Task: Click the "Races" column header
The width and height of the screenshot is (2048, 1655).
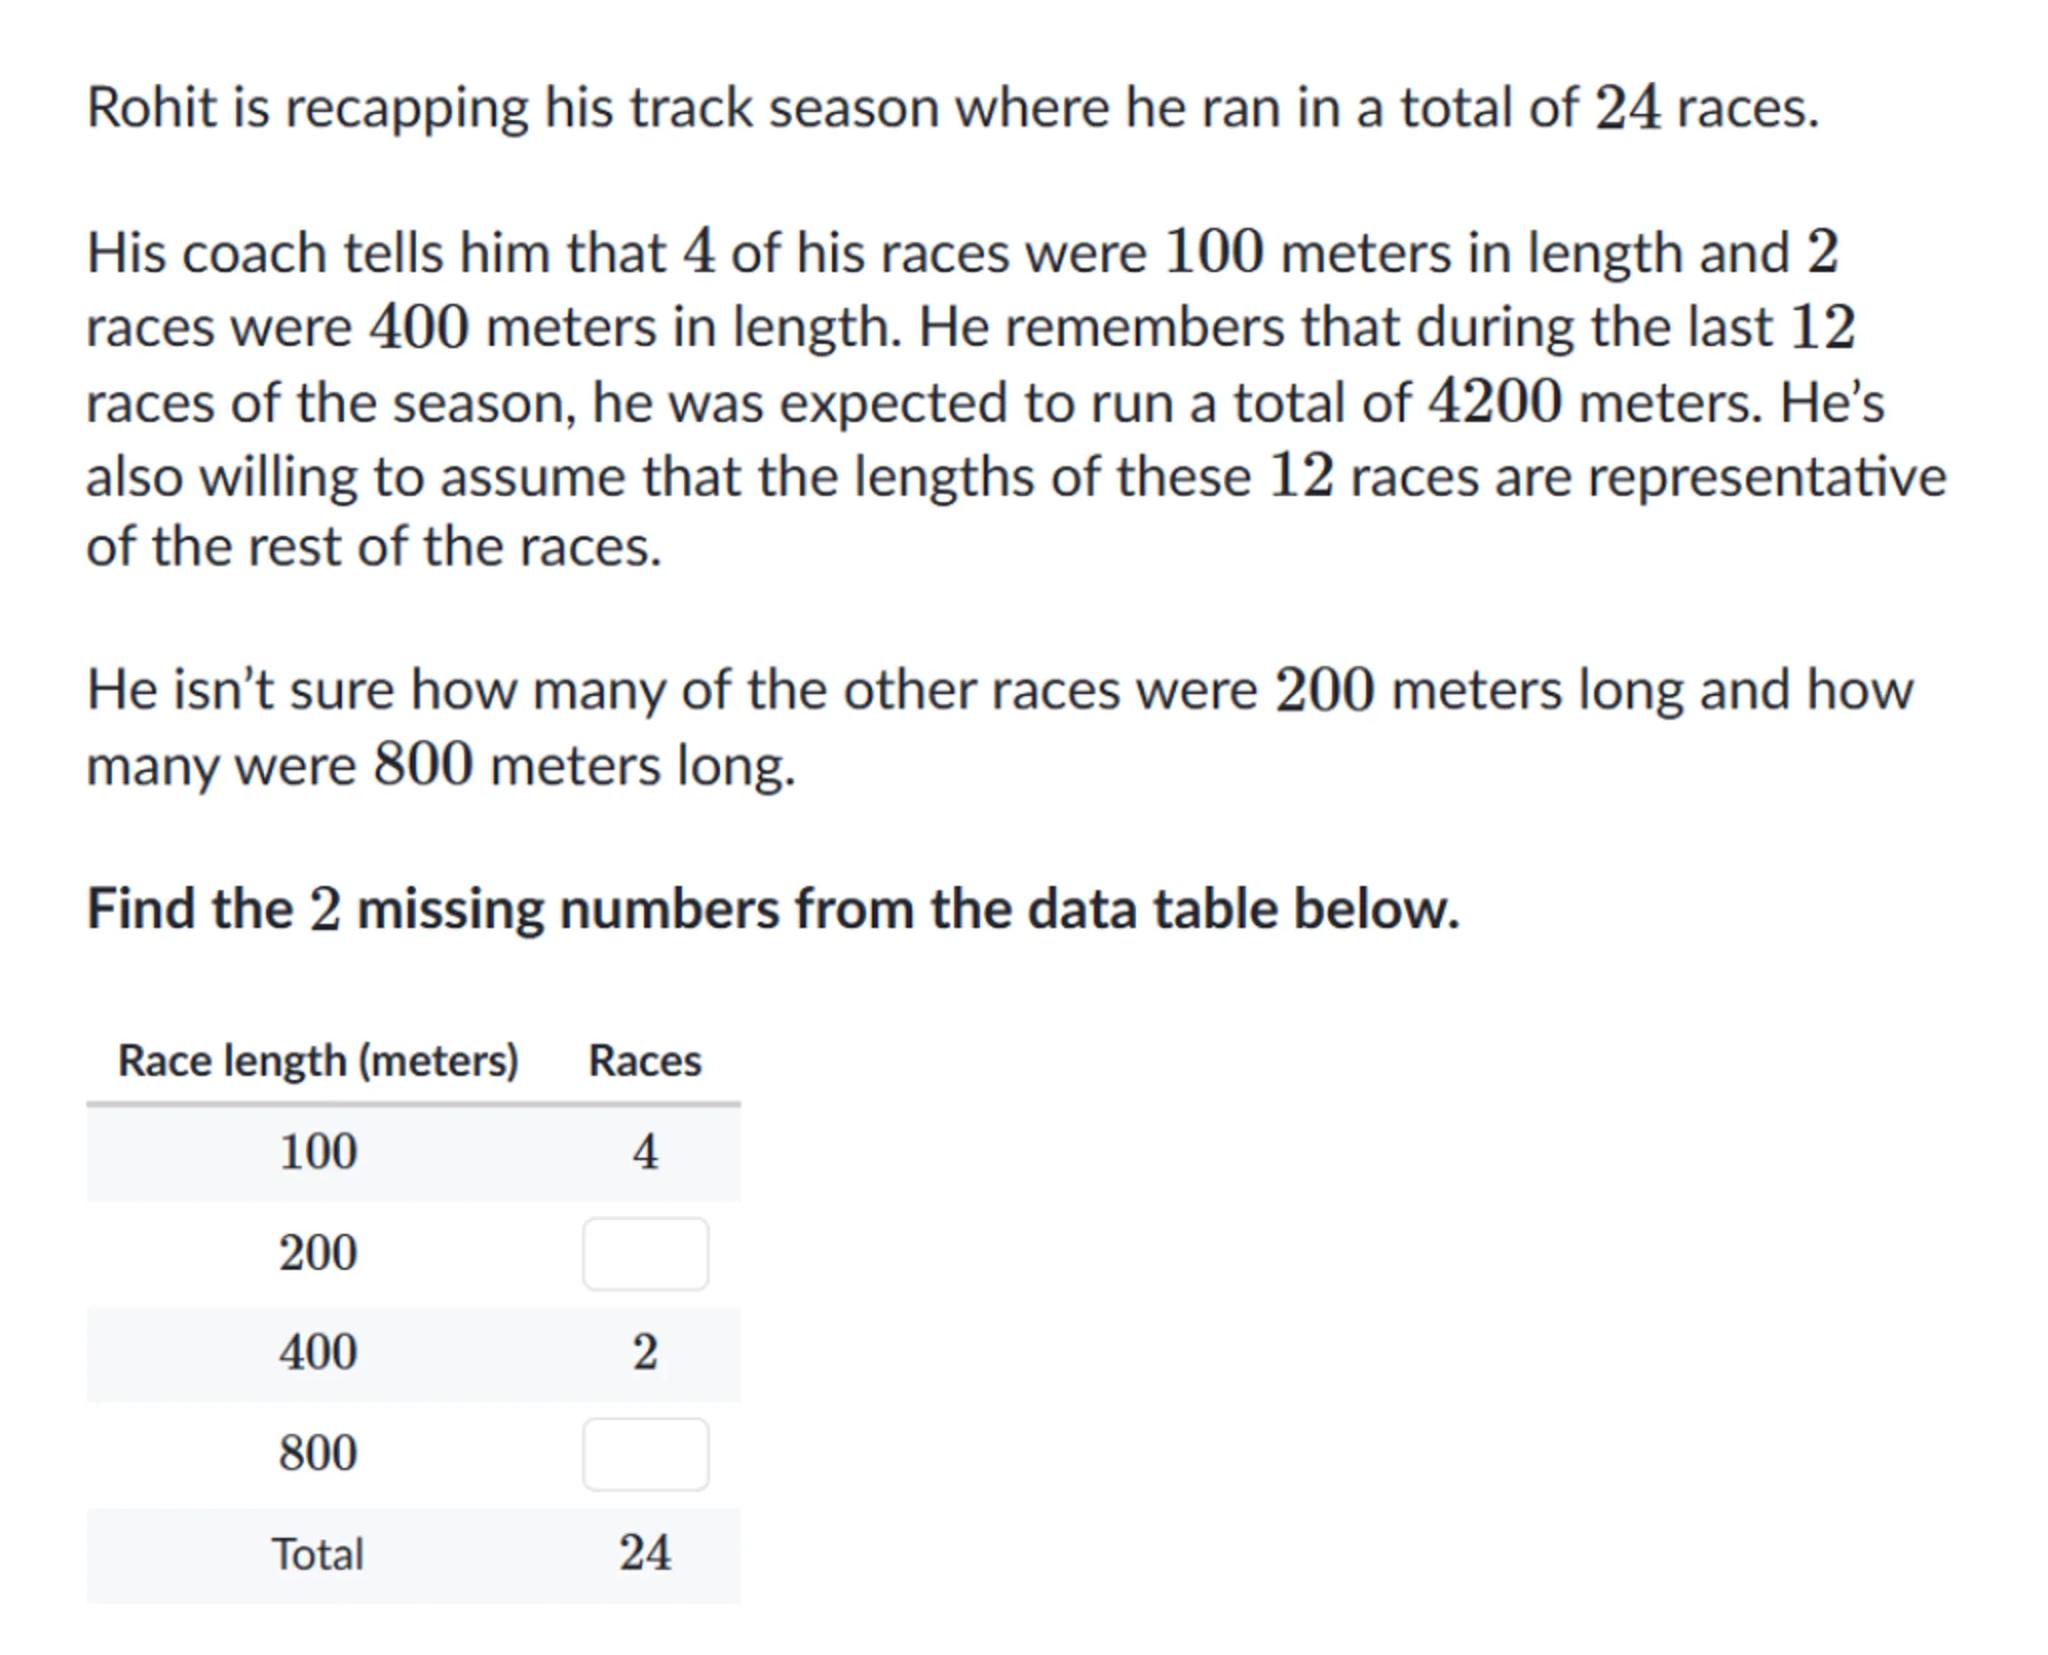Action: [645, 1060]
